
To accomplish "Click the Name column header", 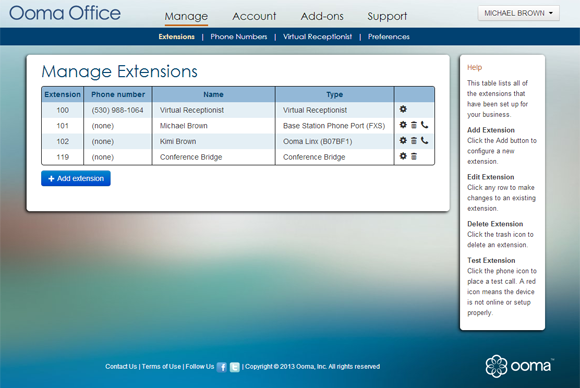I will coord(213,94).
